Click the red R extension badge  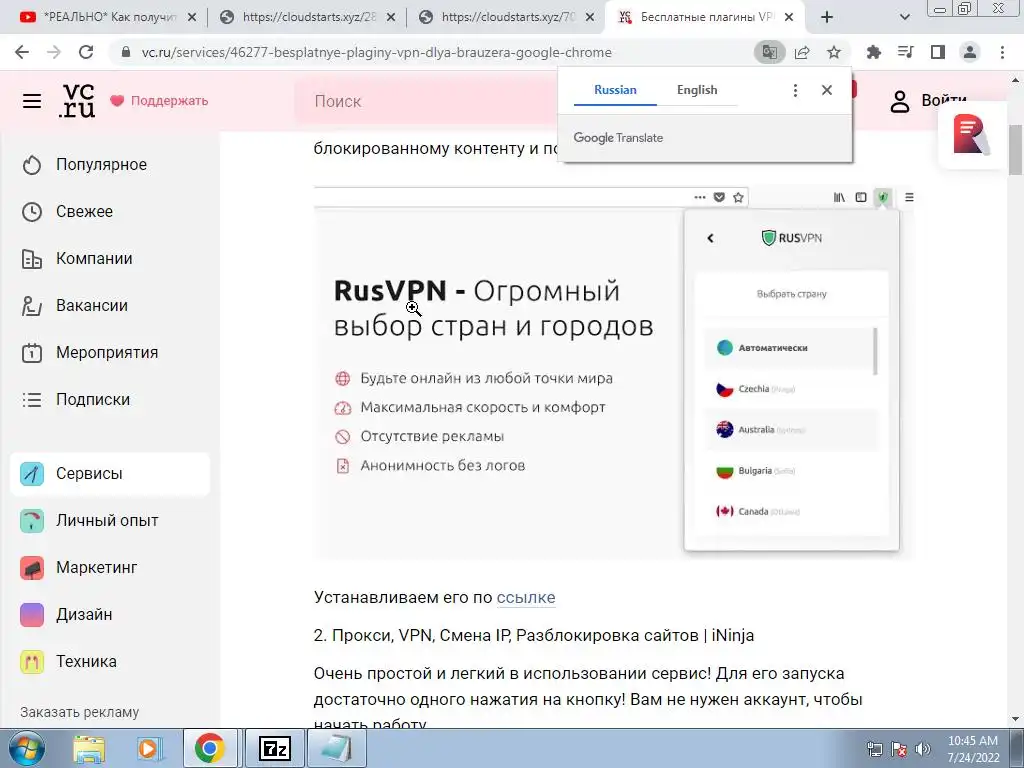[x=971, y=135]
